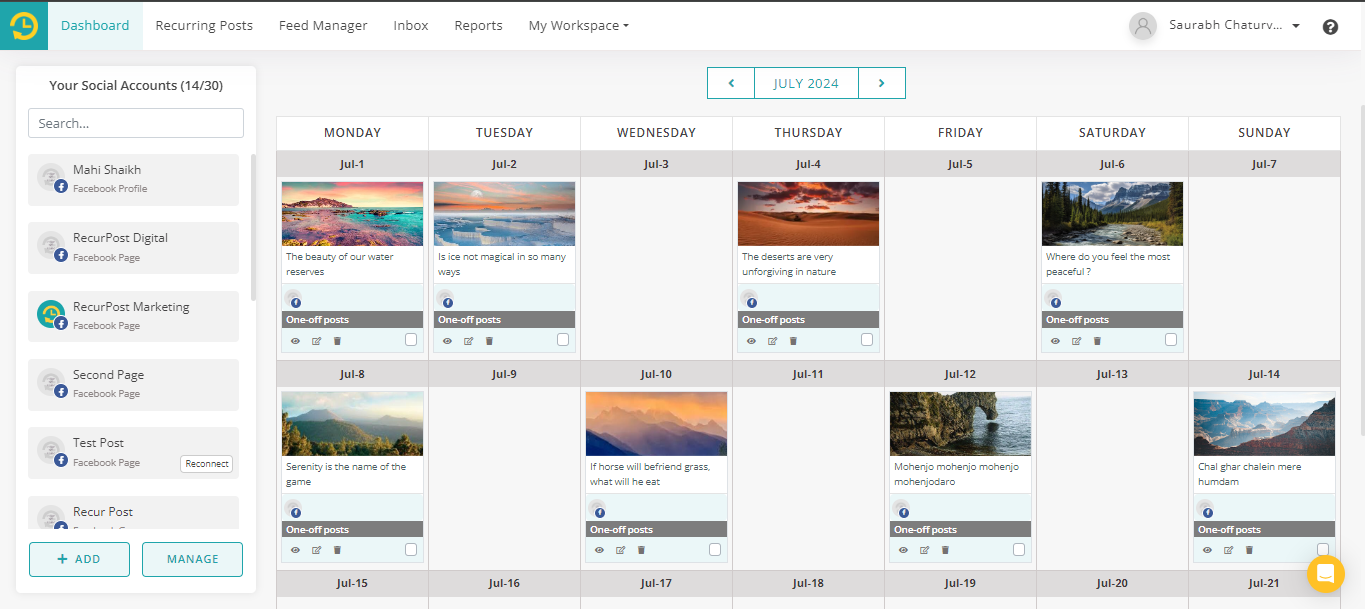Viewport: 1365px width, 609px height.
Task: Go to previous month with left chevron
Action: [x=731, y=83]
